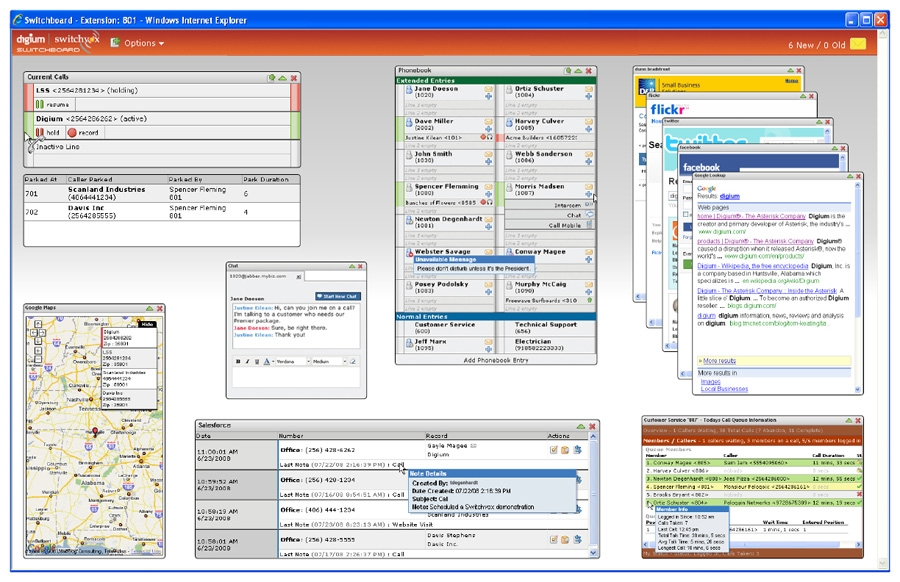Click the Hide button on the map overlay

(x=148, y=324)
